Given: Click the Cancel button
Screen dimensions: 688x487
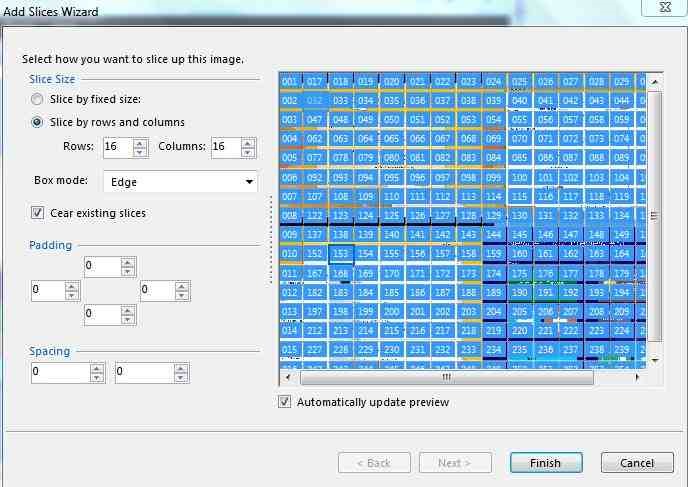Looking at the screenshot, I should [636, 463].
